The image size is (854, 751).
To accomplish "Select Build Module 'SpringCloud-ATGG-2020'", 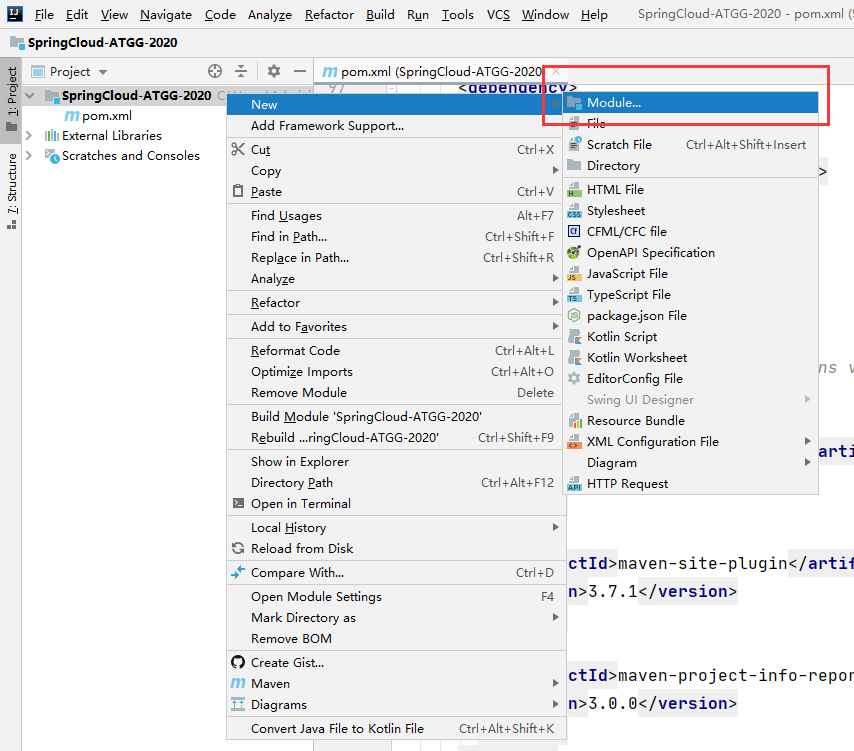I will click(x=396, y=417).
